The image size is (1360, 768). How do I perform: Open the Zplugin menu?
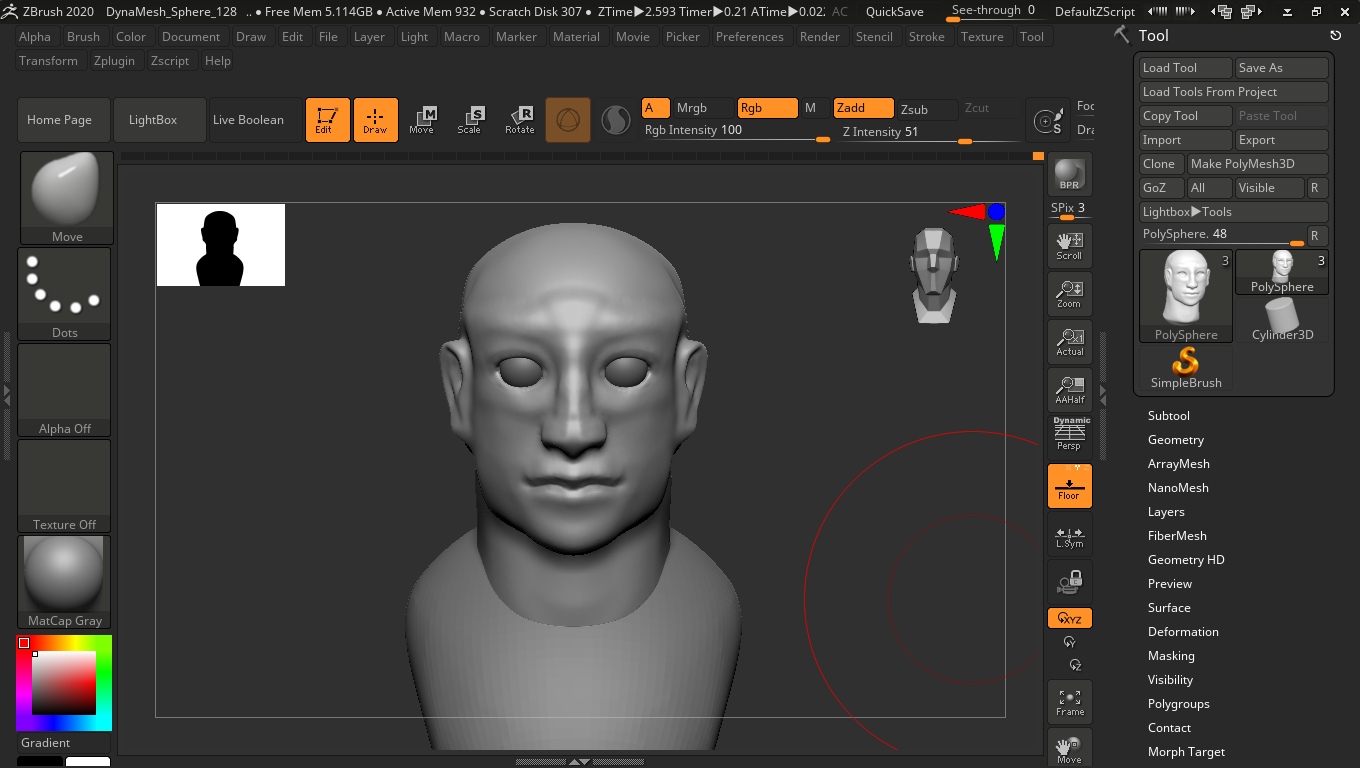(x=114, y=61)
